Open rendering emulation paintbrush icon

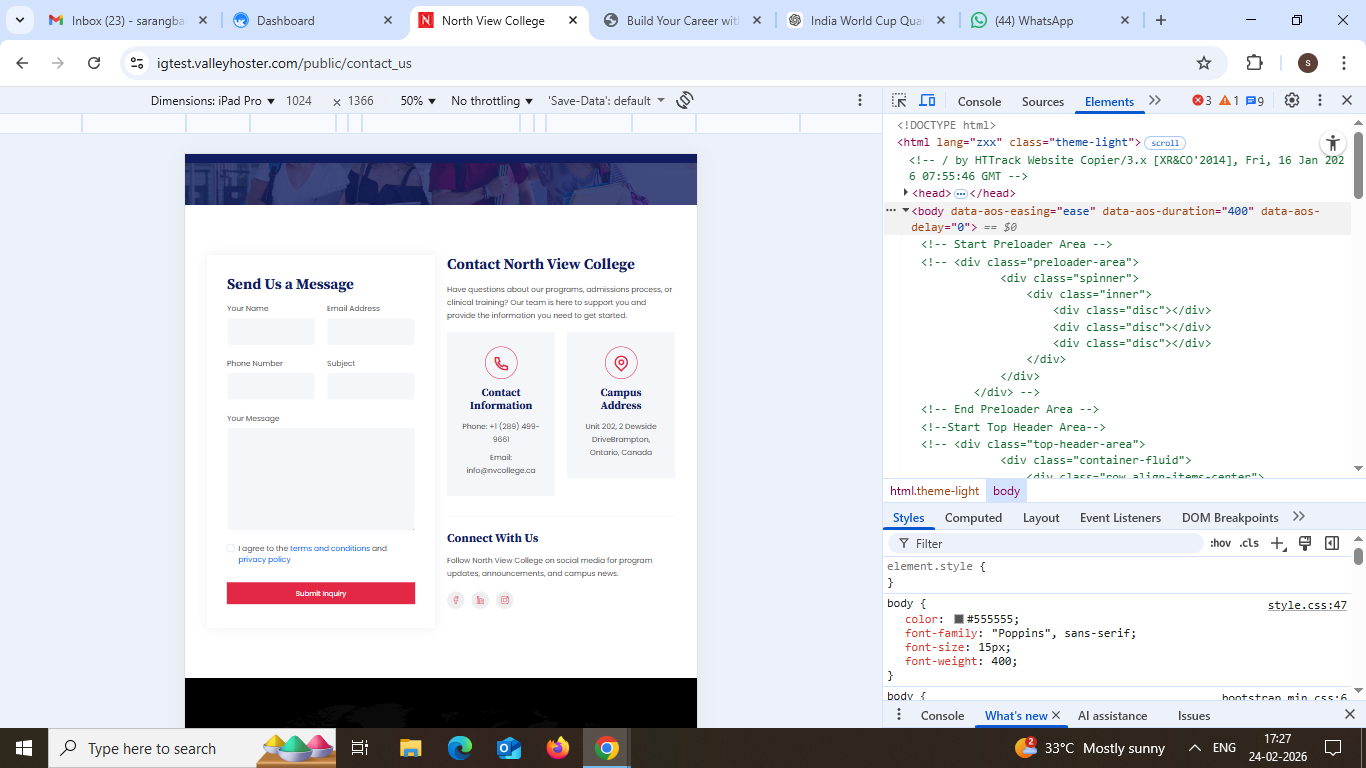coord(1305,543)
